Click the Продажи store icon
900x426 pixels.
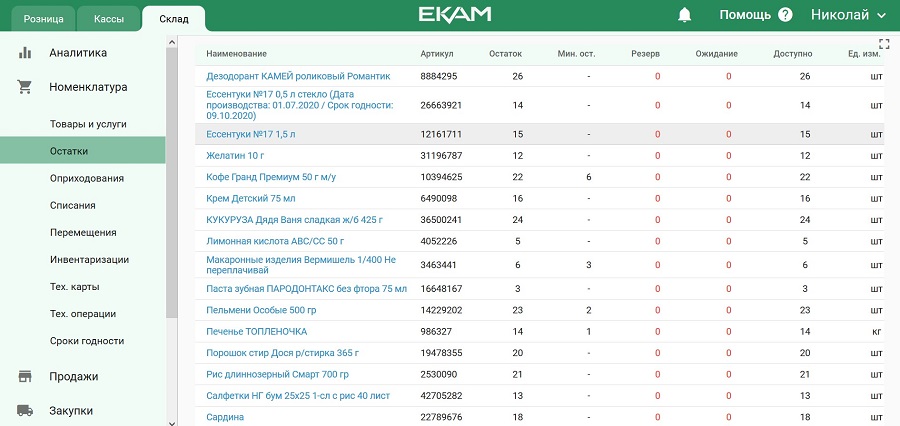pos(25,377)
